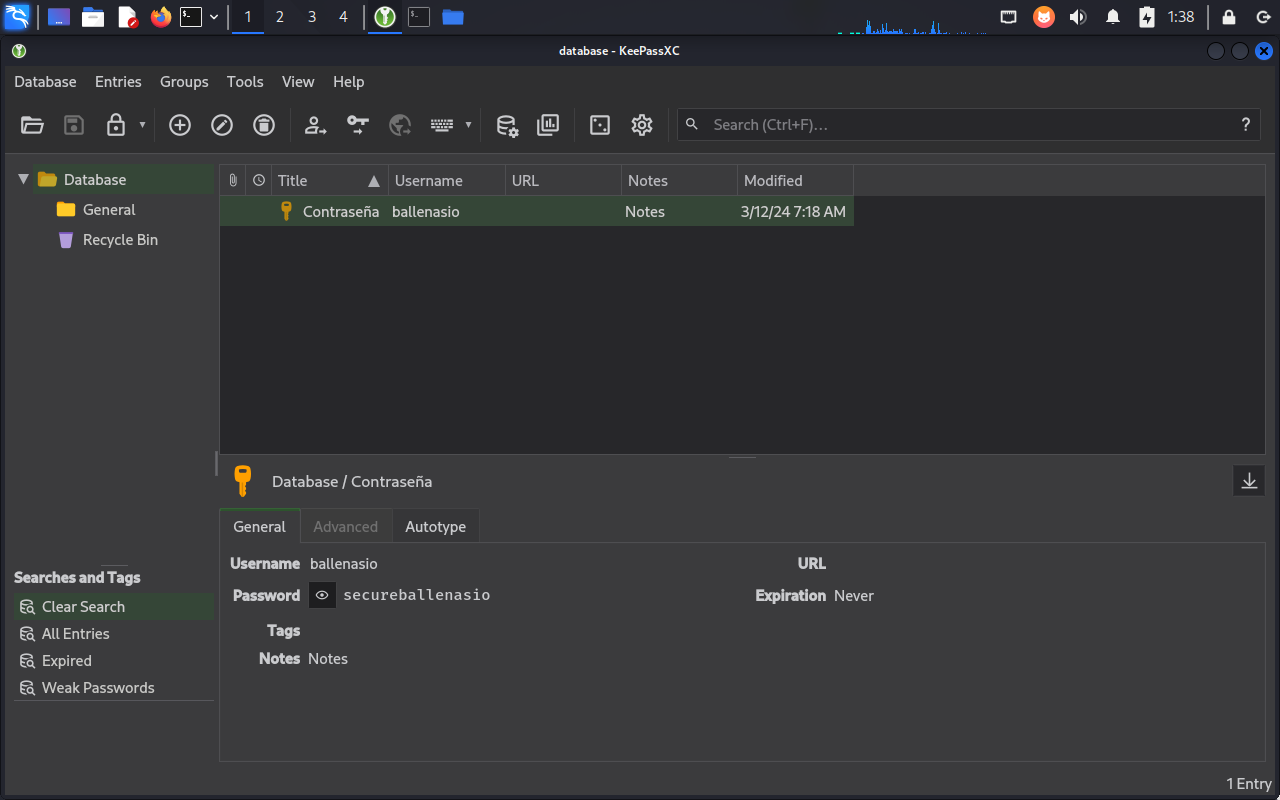Click the ballenasio username cell in list
This screenshot has width=1280, height=800.
(x=426, y=212)
